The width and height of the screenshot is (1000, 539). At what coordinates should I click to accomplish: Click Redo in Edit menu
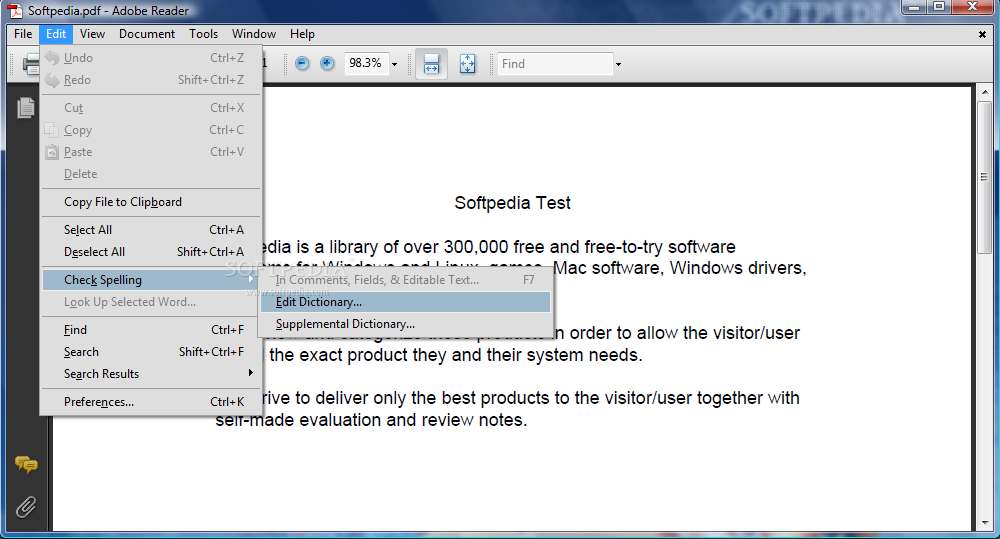151,80
